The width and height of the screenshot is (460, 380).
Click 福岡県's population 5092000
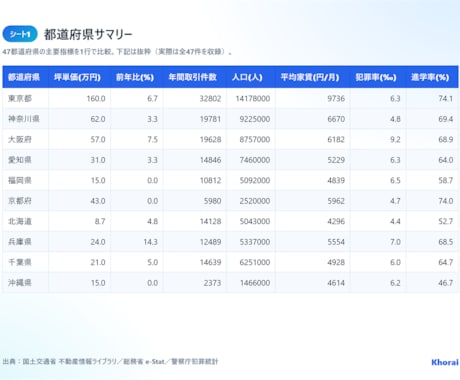click(255, 180)
